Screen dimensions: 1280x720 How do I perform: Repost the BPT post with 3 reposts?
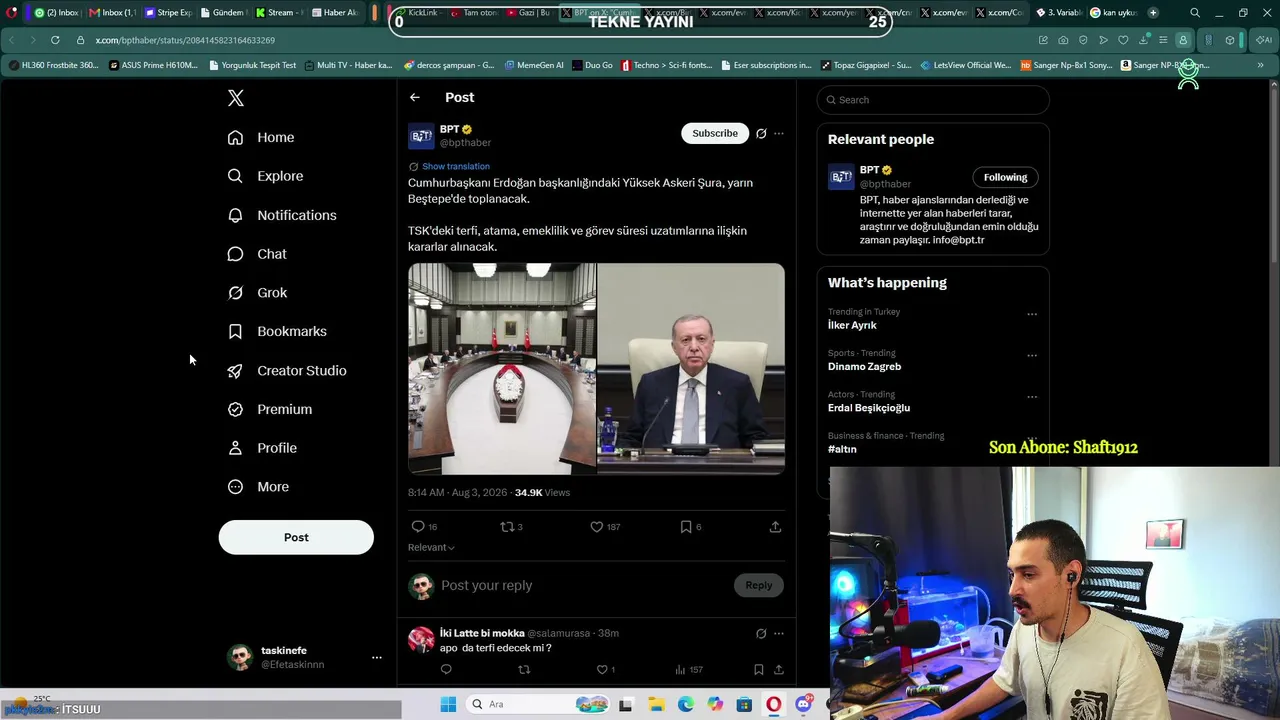pos(512,527)
